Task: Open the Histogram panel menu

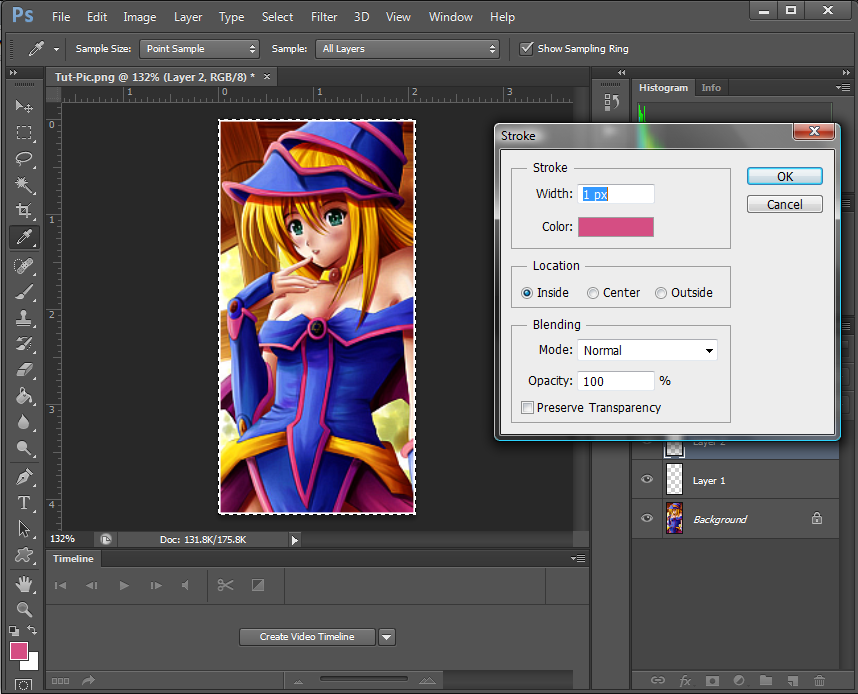Action: [x=843, y=88]
